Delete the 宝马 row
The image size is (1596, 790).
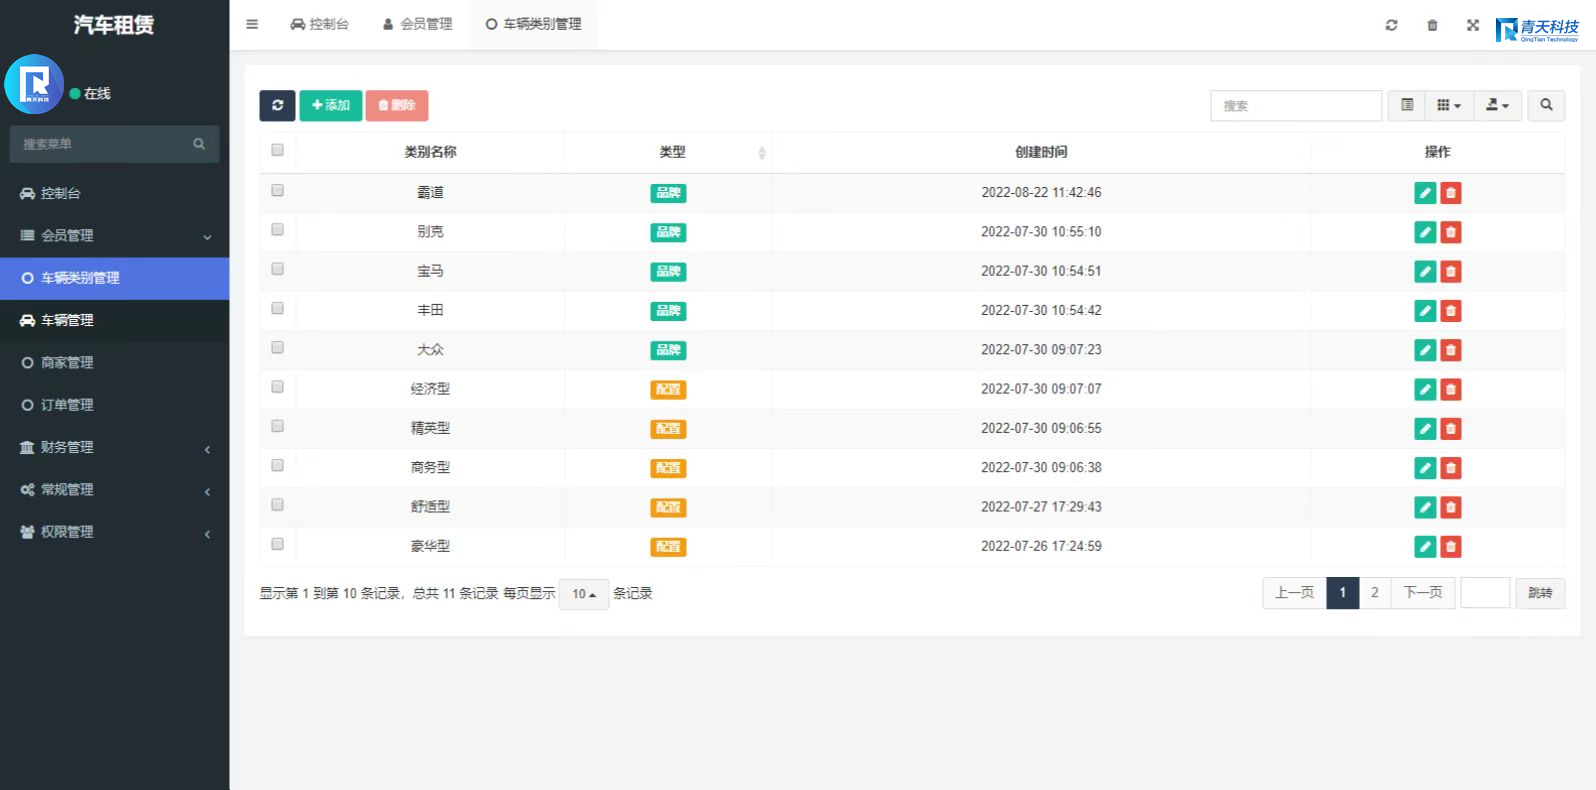pyautogui.click(x=1451, y=271)
